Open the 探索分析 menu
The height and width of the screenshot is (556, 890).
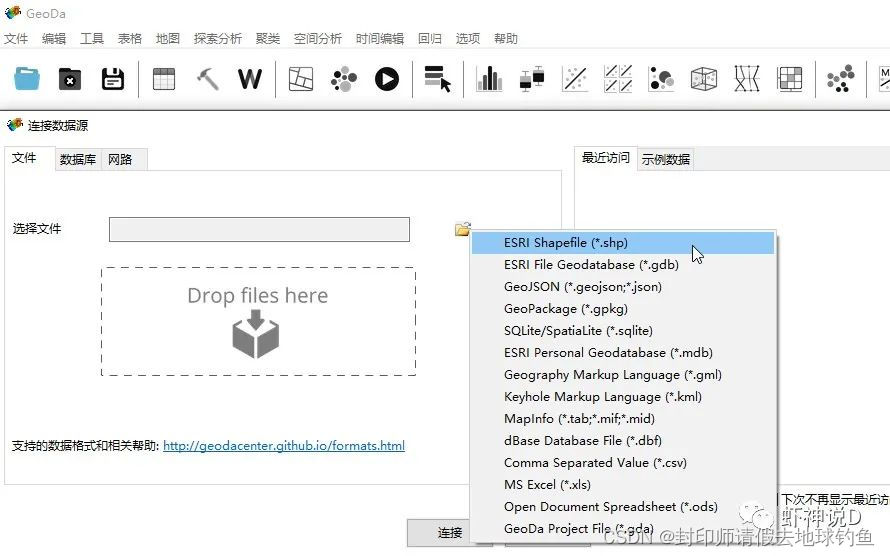[x=218, y=39]
